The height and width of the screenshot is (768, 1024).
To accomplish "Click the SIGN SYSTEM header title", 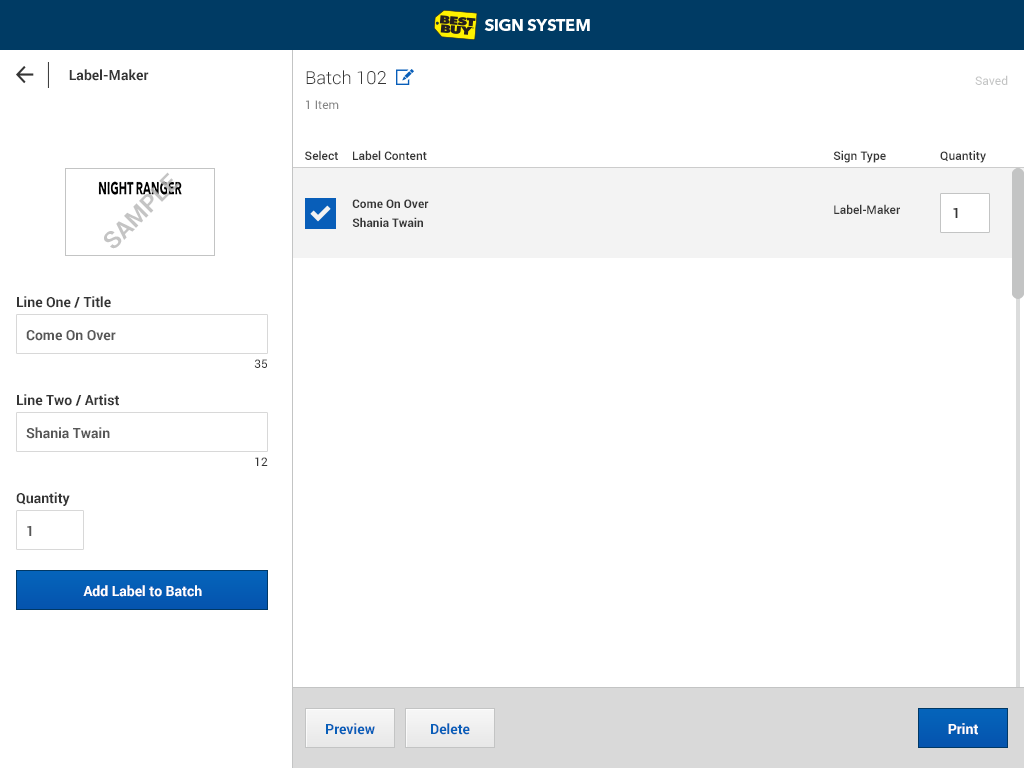I will point(537,25).
